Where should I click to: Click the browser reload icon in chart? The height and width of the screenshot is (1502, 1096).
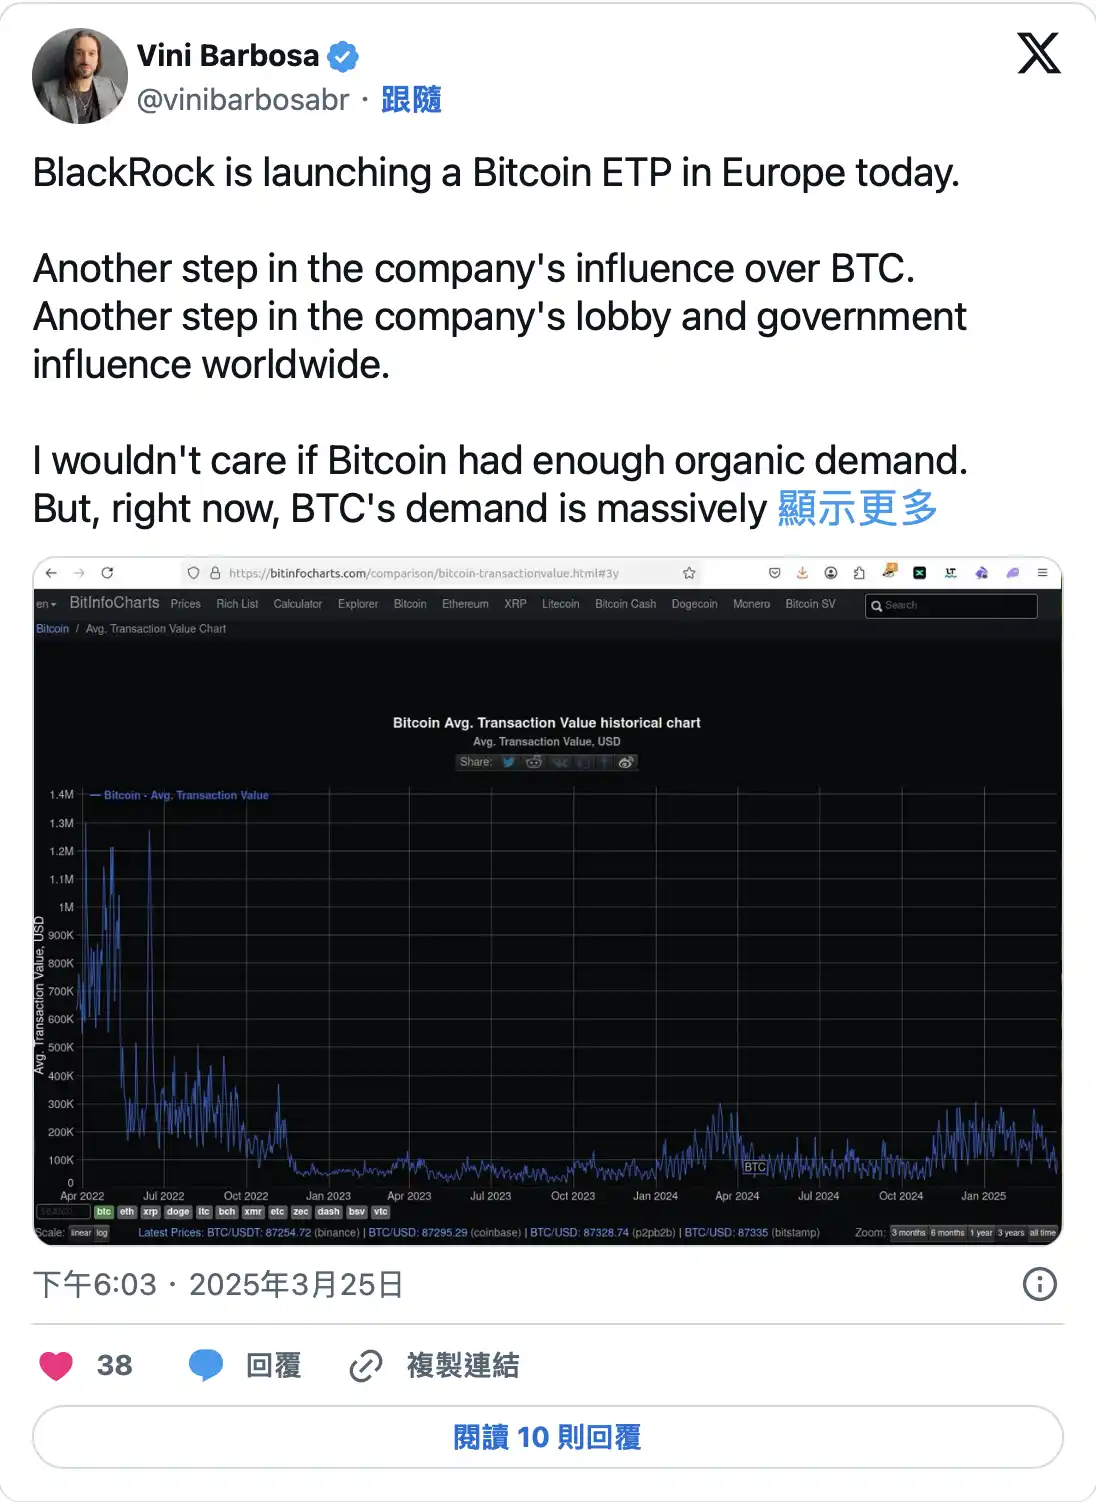[107, 573]
